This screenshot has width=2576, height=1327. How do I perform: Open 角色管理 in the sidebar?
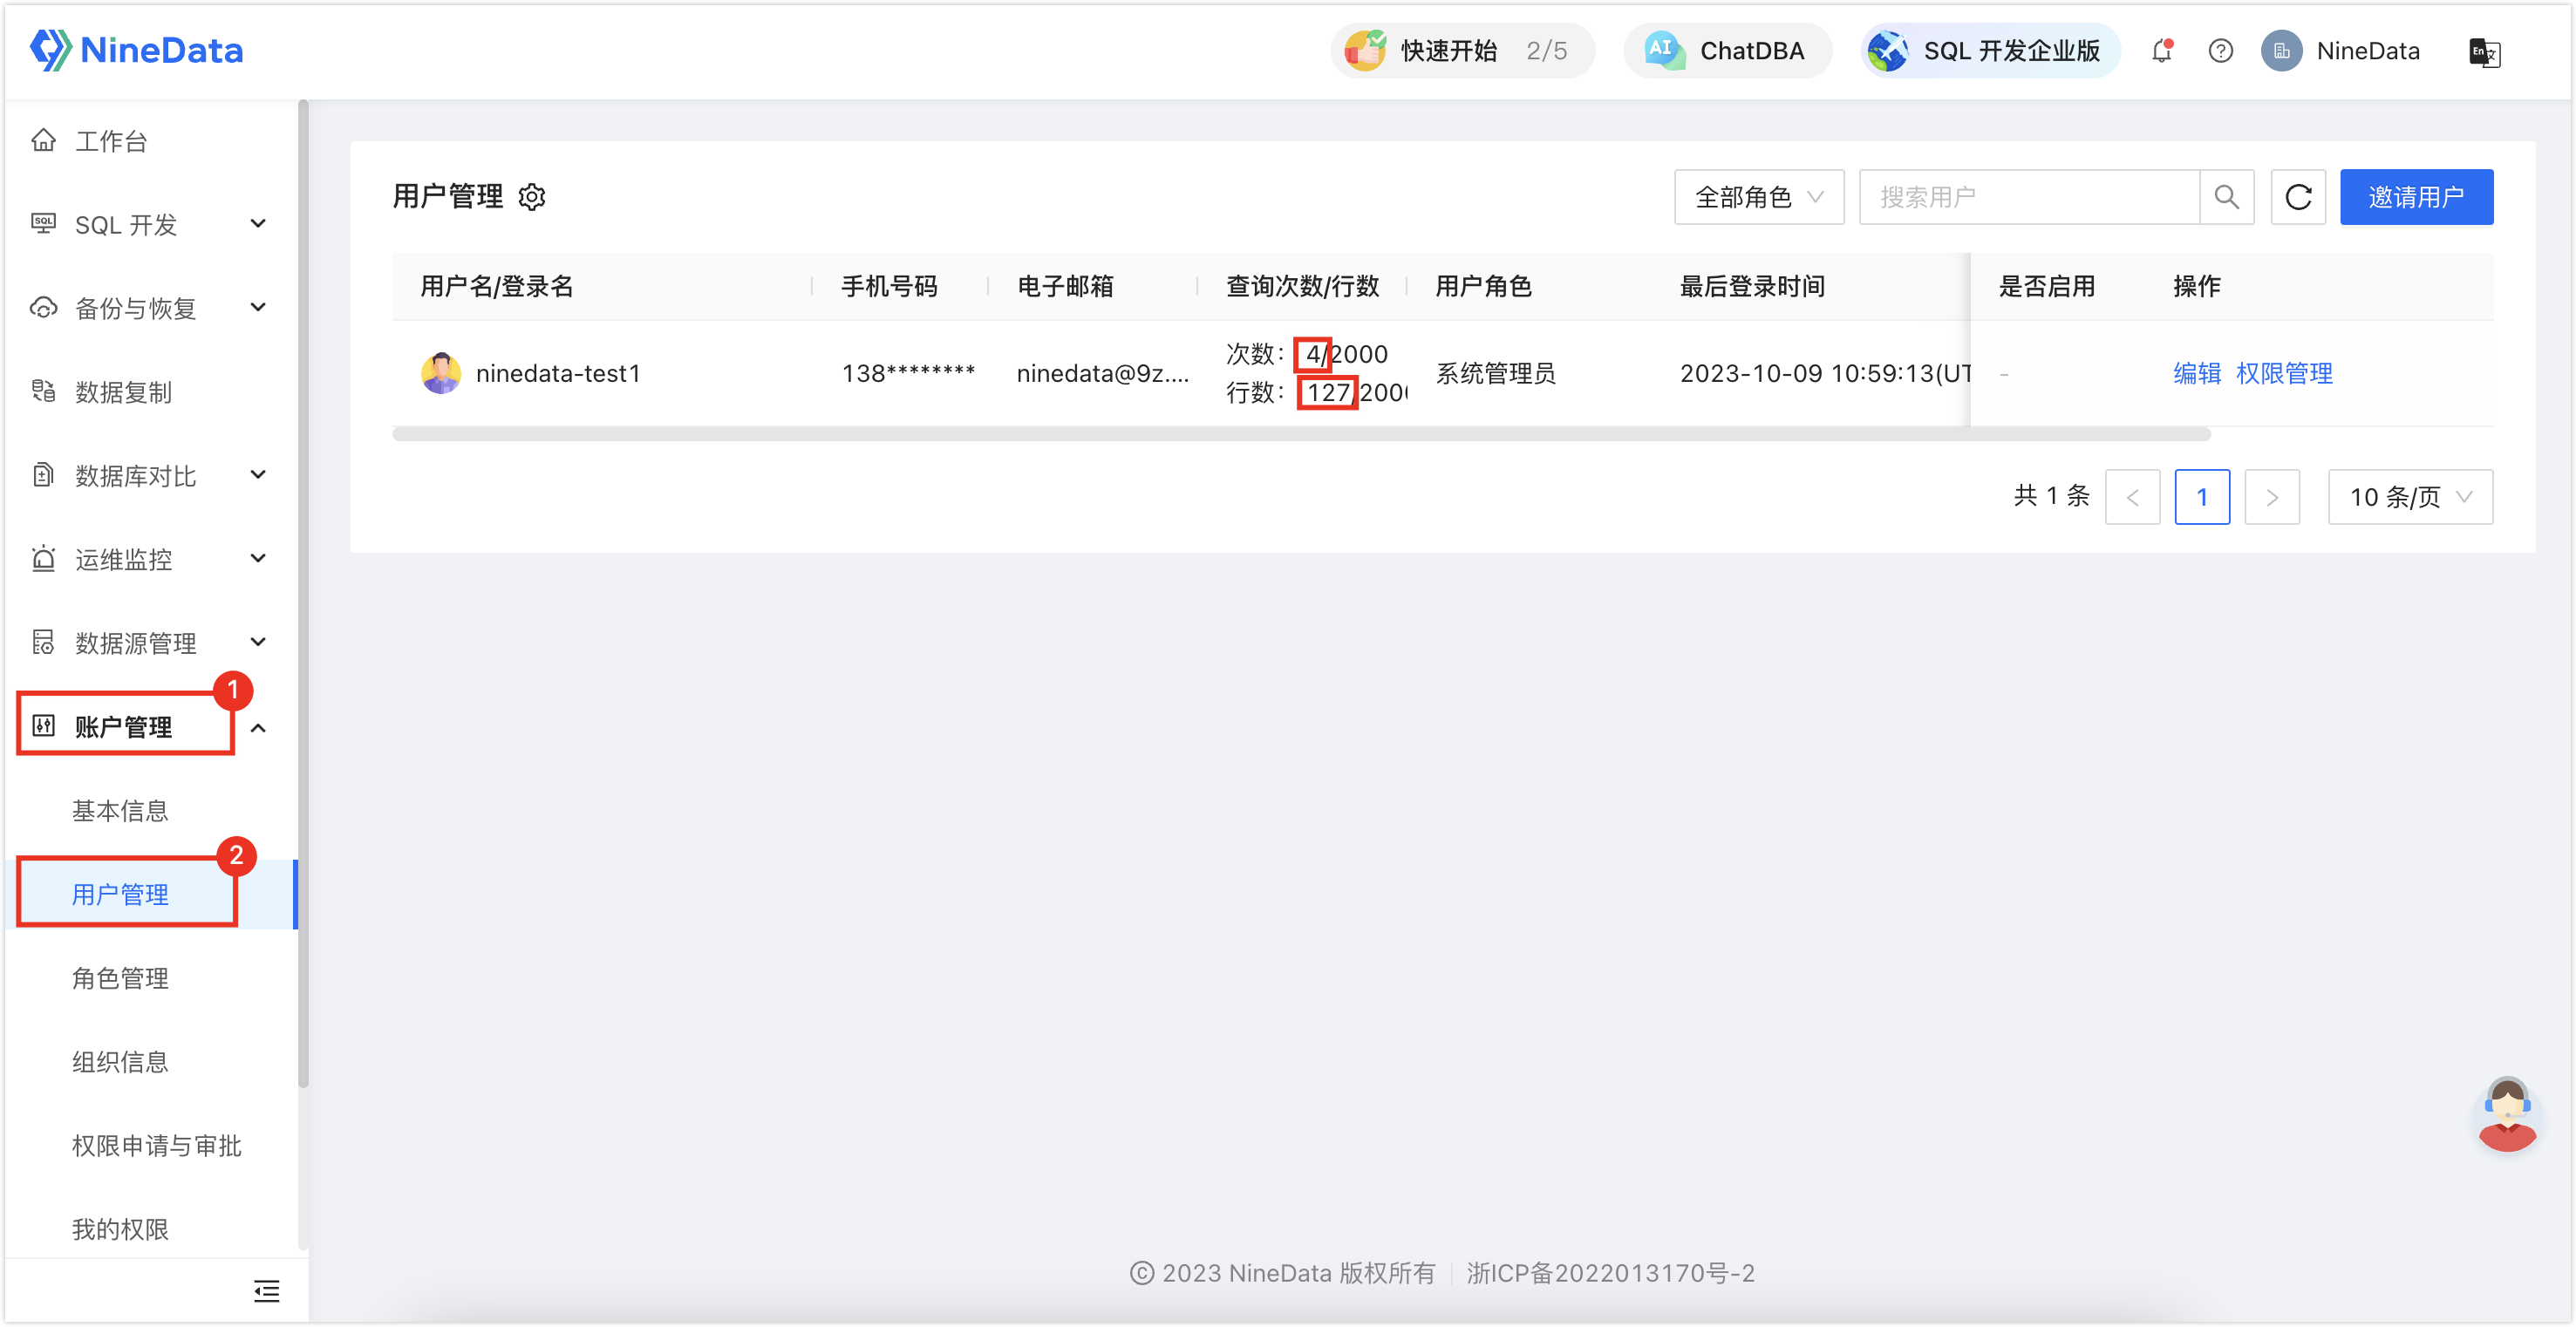(x=120, y=978)
